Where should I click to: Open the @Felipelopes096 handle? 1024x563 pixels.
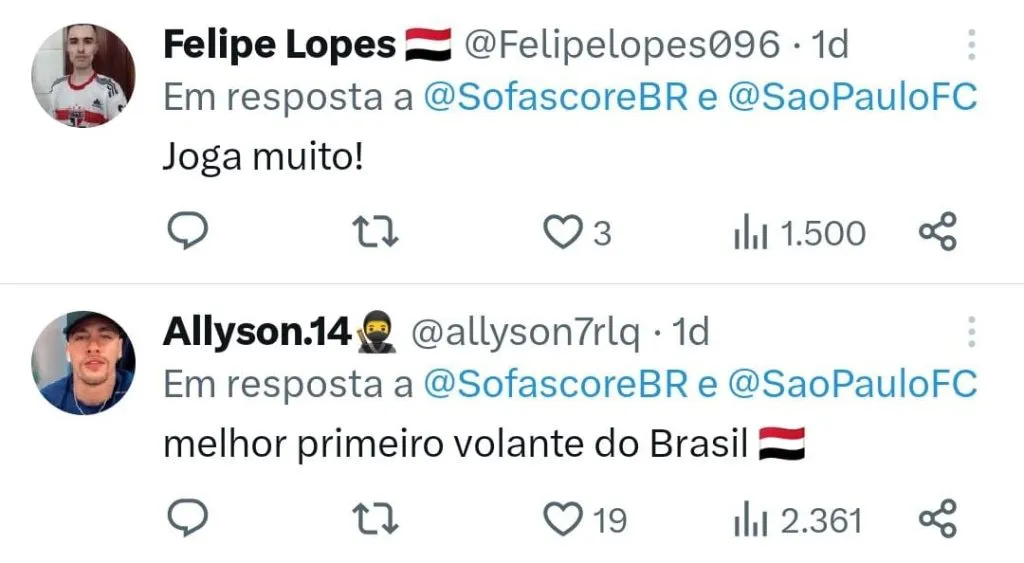[622, 45]
